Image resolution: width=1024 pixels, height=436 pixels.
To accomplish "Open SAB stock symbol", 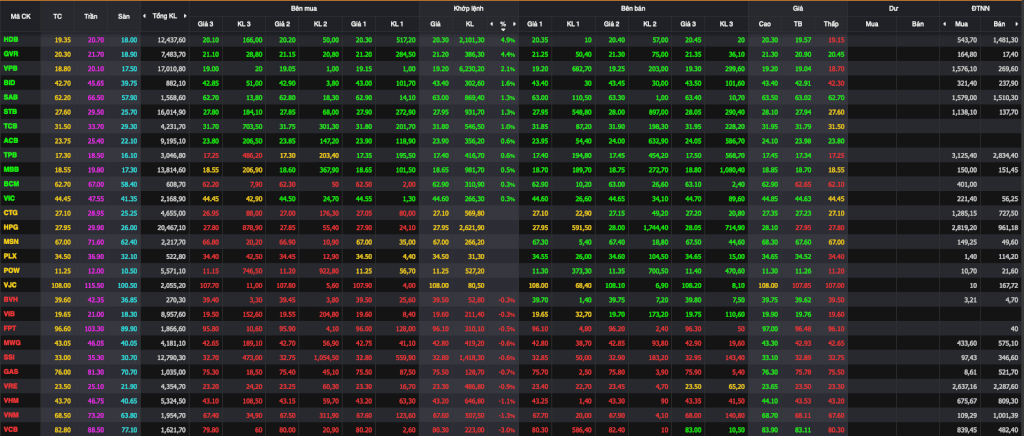I will [10, 97].
